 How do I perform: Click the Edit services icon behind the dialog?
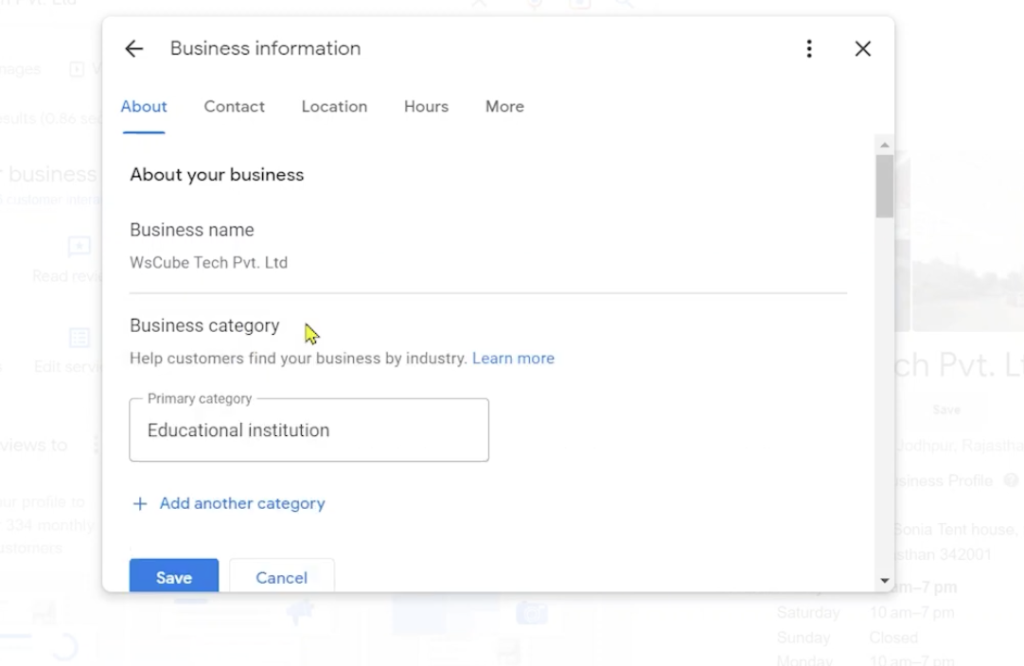click(78, 338)
